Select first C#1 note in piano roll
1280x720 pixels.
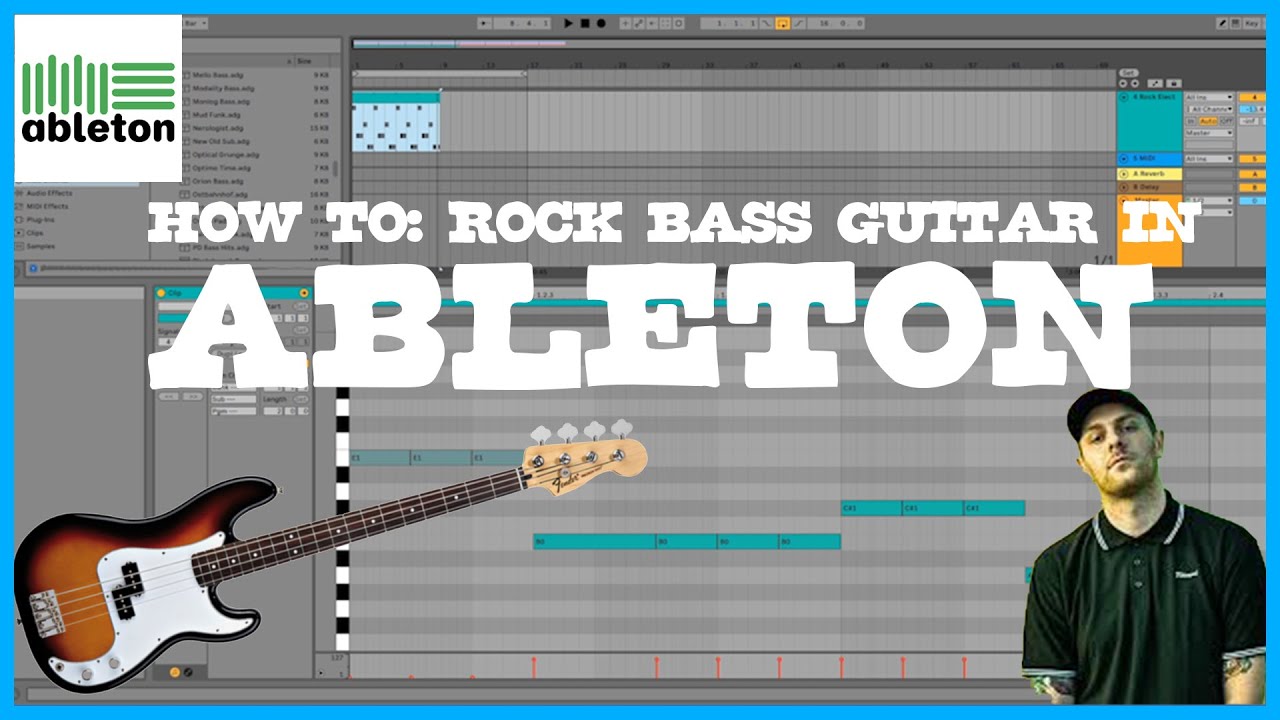coord(872,508)
